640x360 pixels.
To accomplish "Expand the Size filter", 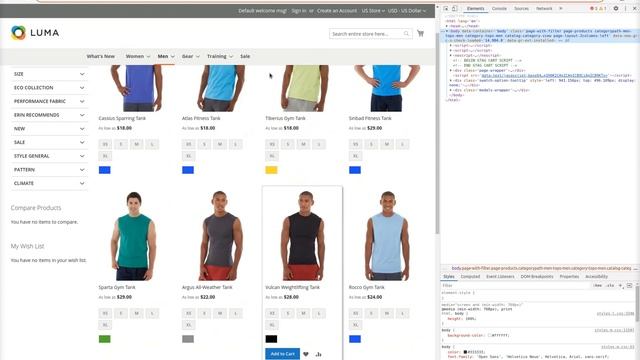I will click(49, 74).
